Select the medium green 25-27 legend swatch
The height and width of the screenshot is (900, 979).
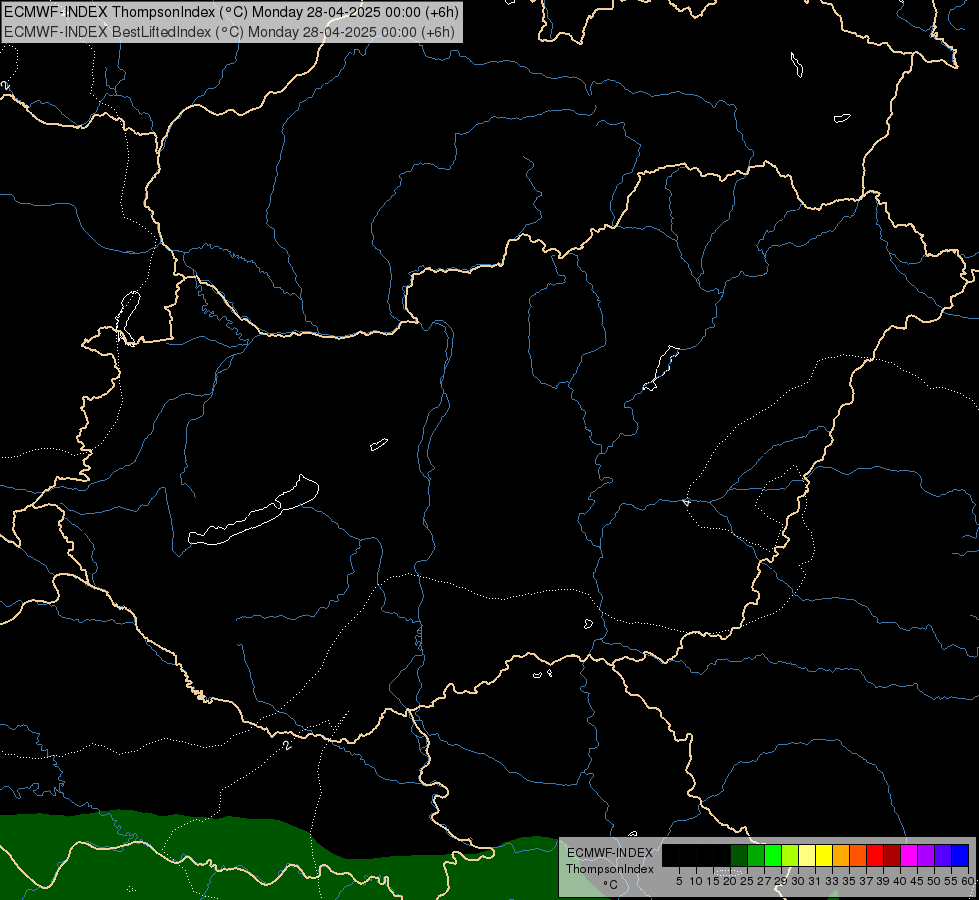[756, 855]
